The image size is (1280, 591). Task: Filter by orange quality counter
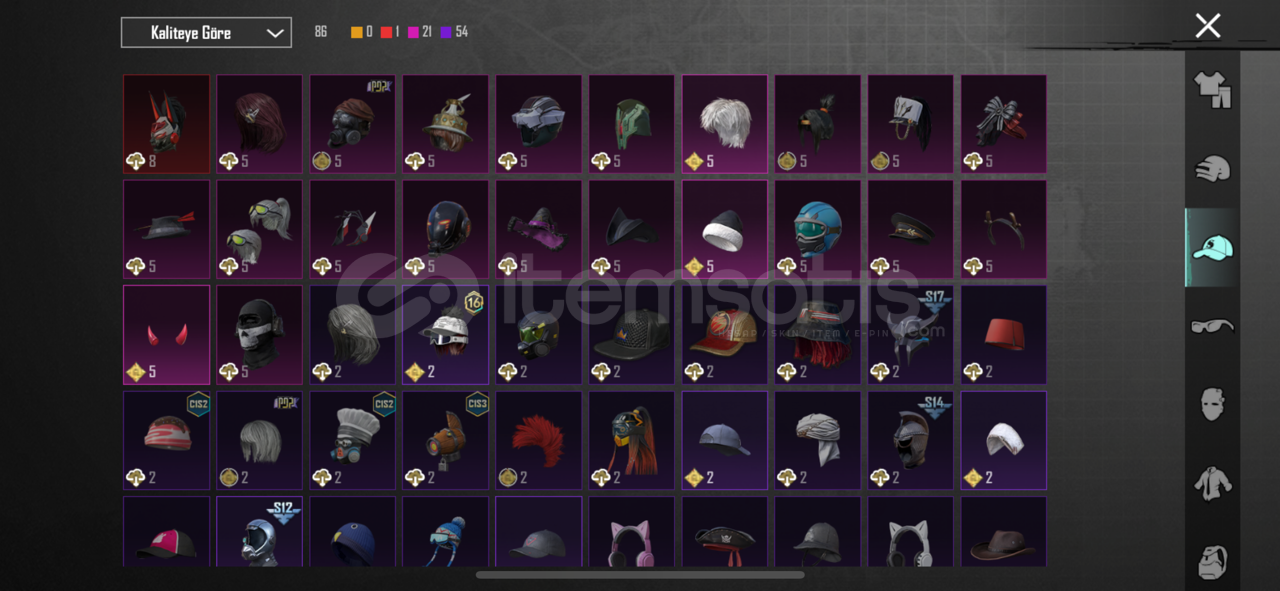point(361,32)
